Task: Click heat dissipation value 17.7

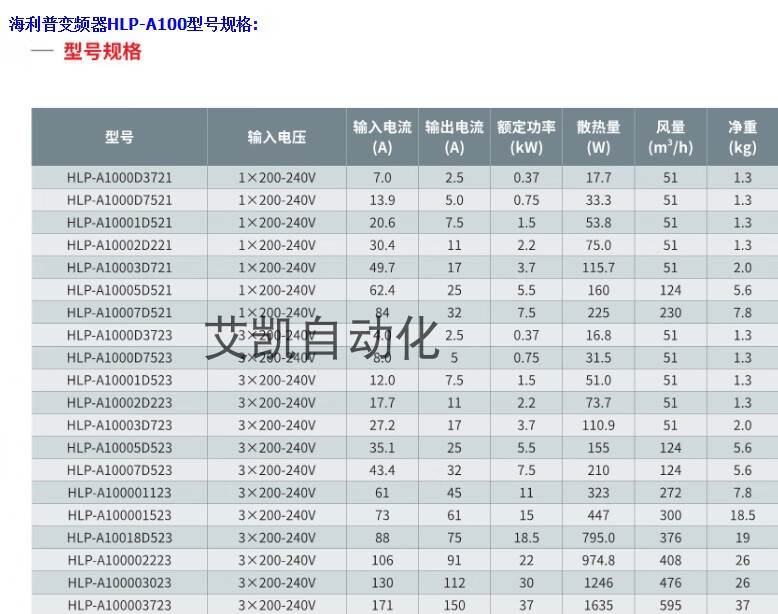Action: point(598,178)
